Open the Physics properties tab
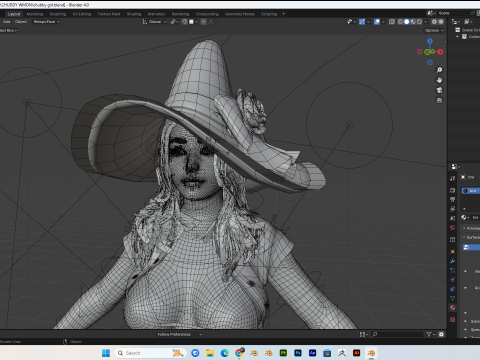 [x=452, y=280]
